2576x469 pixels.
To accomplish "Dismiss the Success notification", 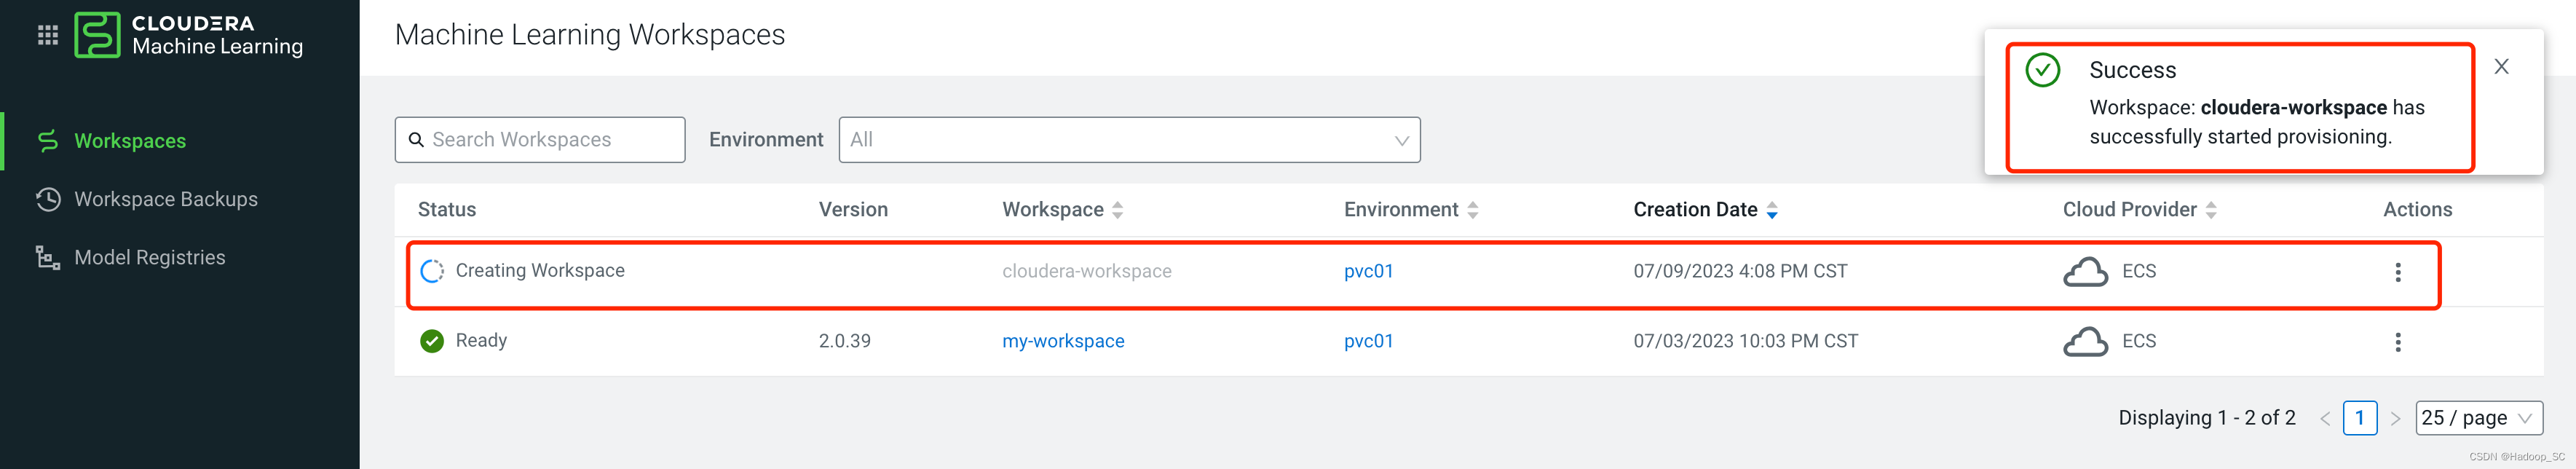I will click(2501, 67).
